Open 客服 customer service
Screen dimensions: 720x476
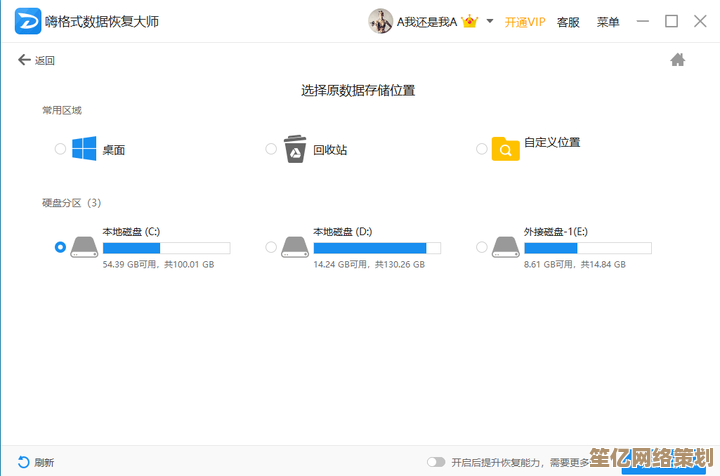click(x=567, y=21)
